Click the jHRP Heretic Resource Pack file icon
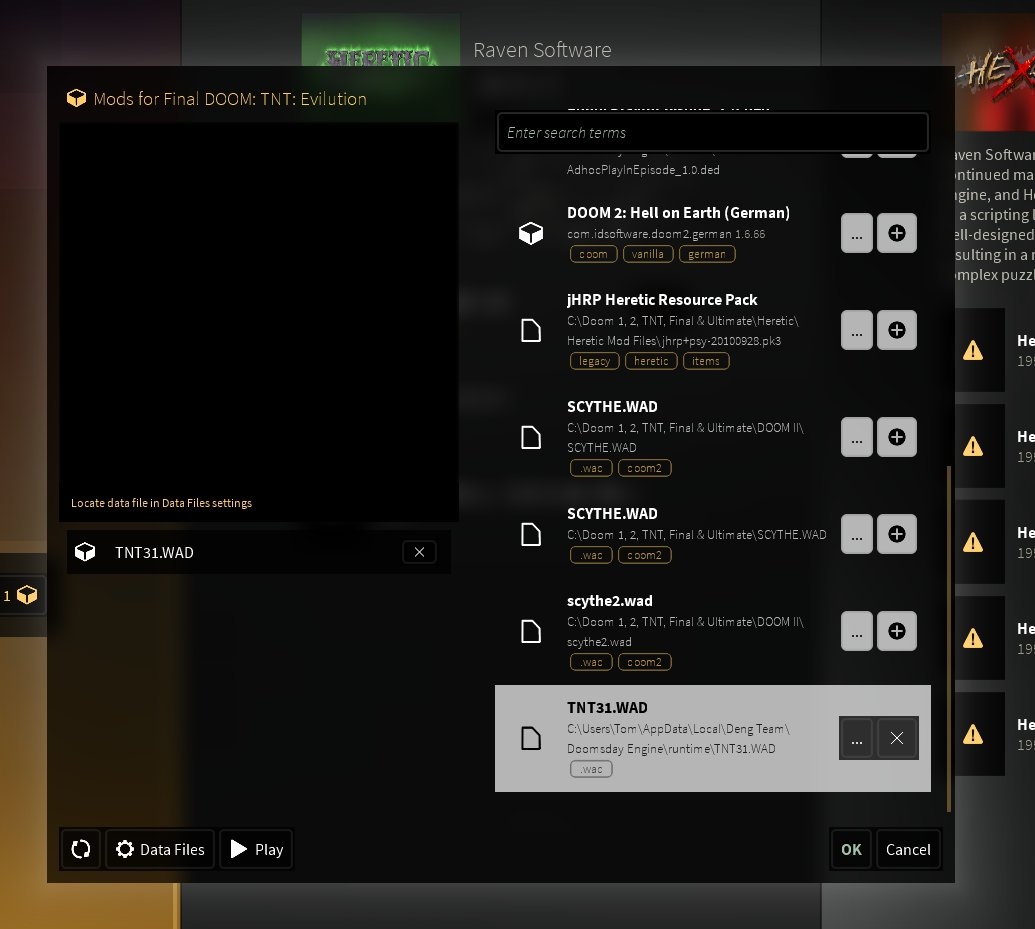The image size is (1035, 929). [531, 330]
